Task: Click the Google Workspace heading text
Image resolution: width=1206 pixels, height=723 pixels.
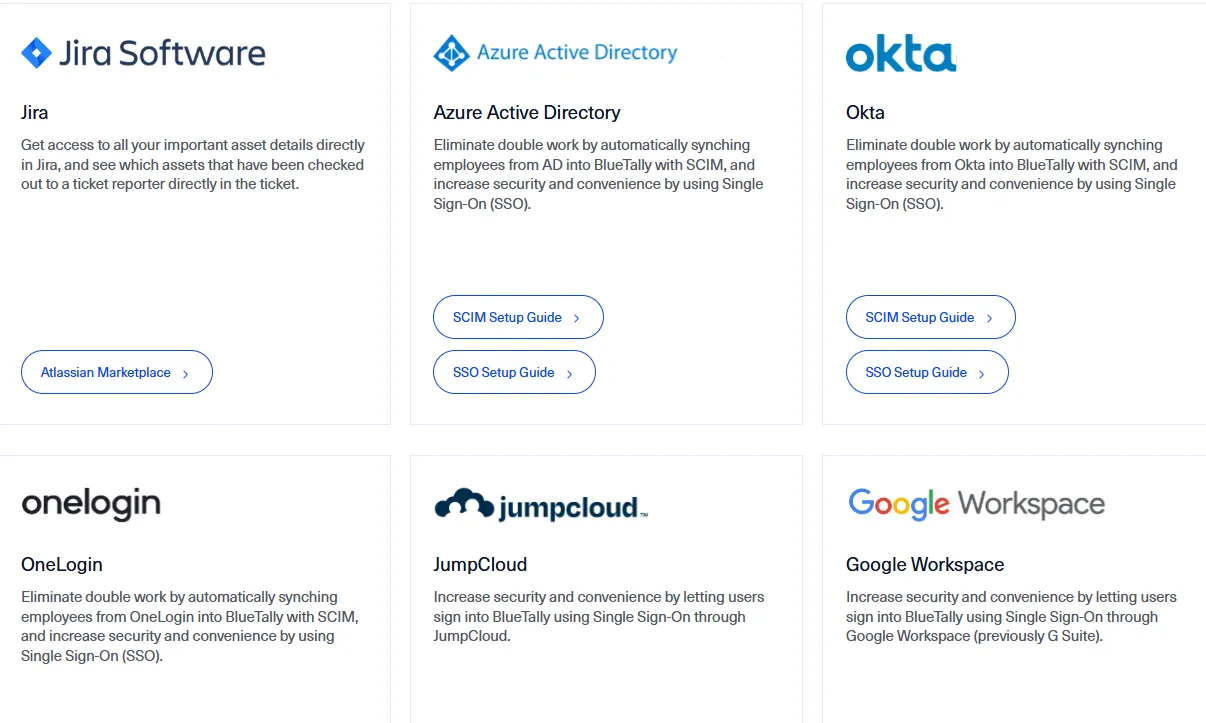Action: (925, 565)
